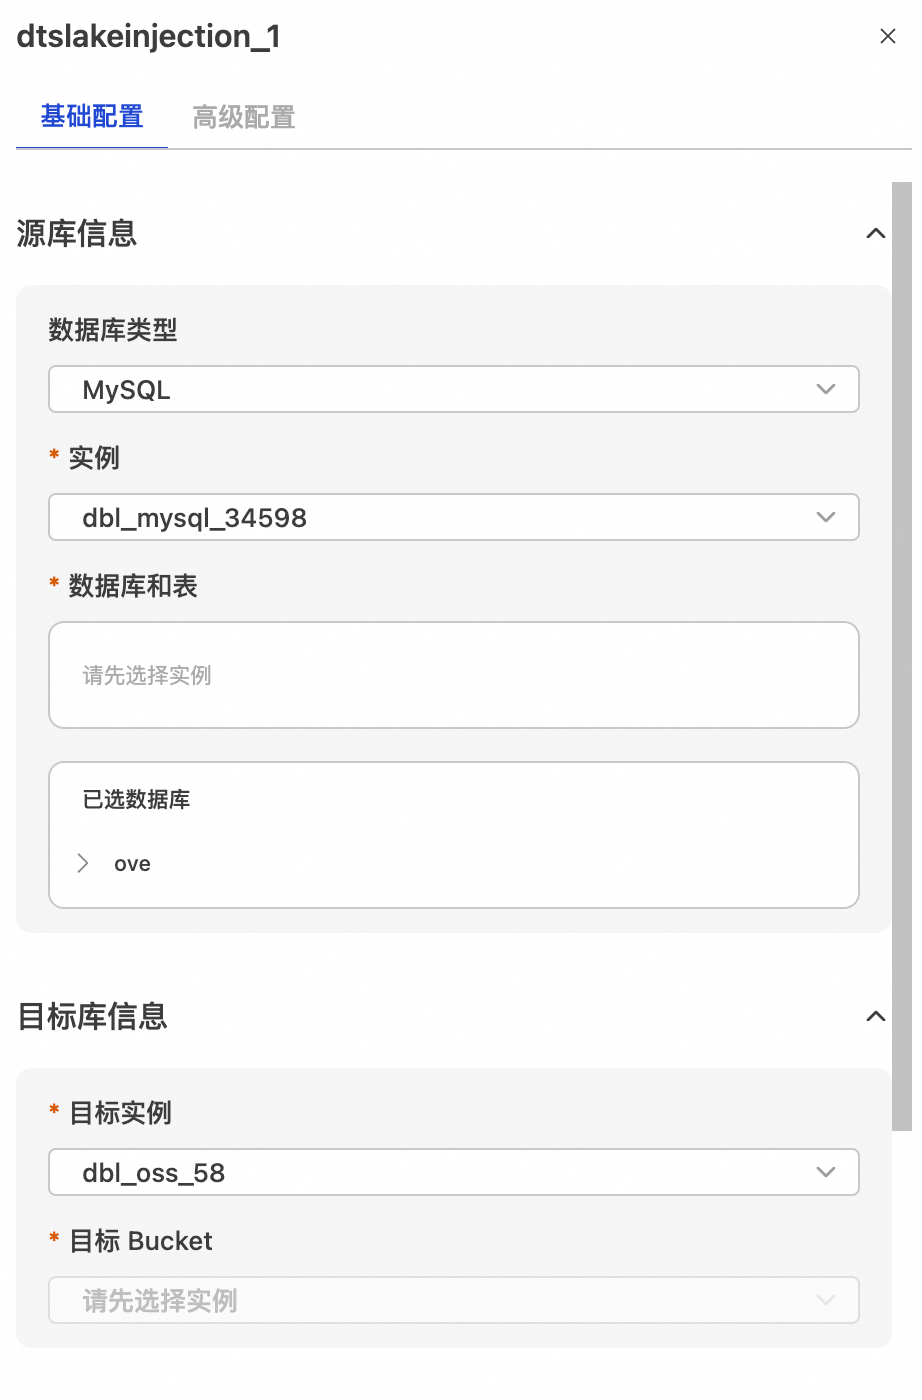
Task: Click the MySQL dropdown arrow icon
Action: pyautogui.click(x=826, y=390)
